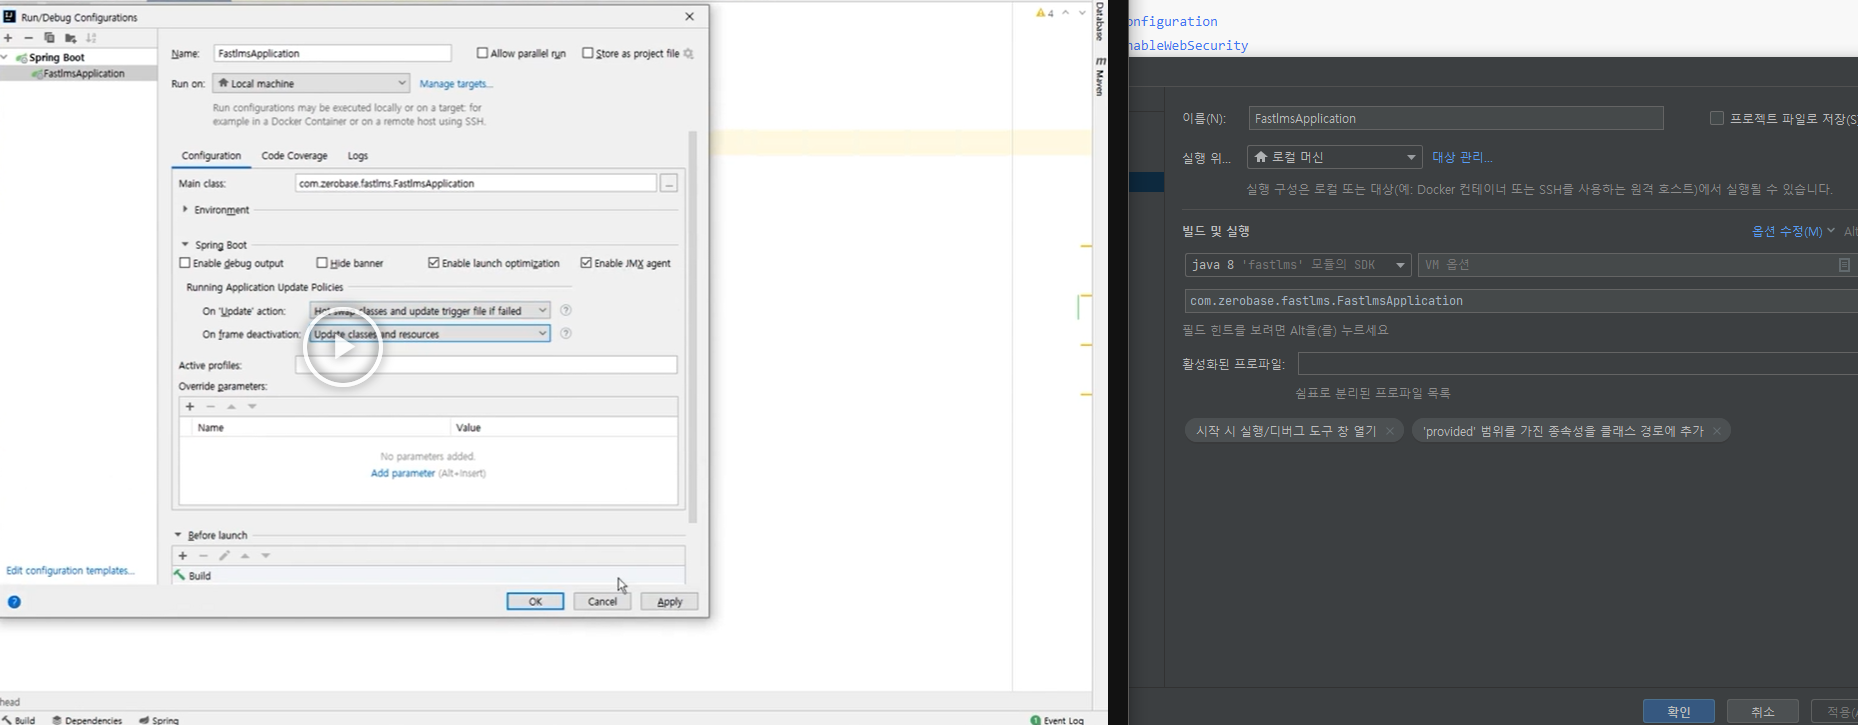Viewport: 1858px width, 725px height.
Task: Click OK button in Run/Debug dialog
Action: [x=535, y=601]
